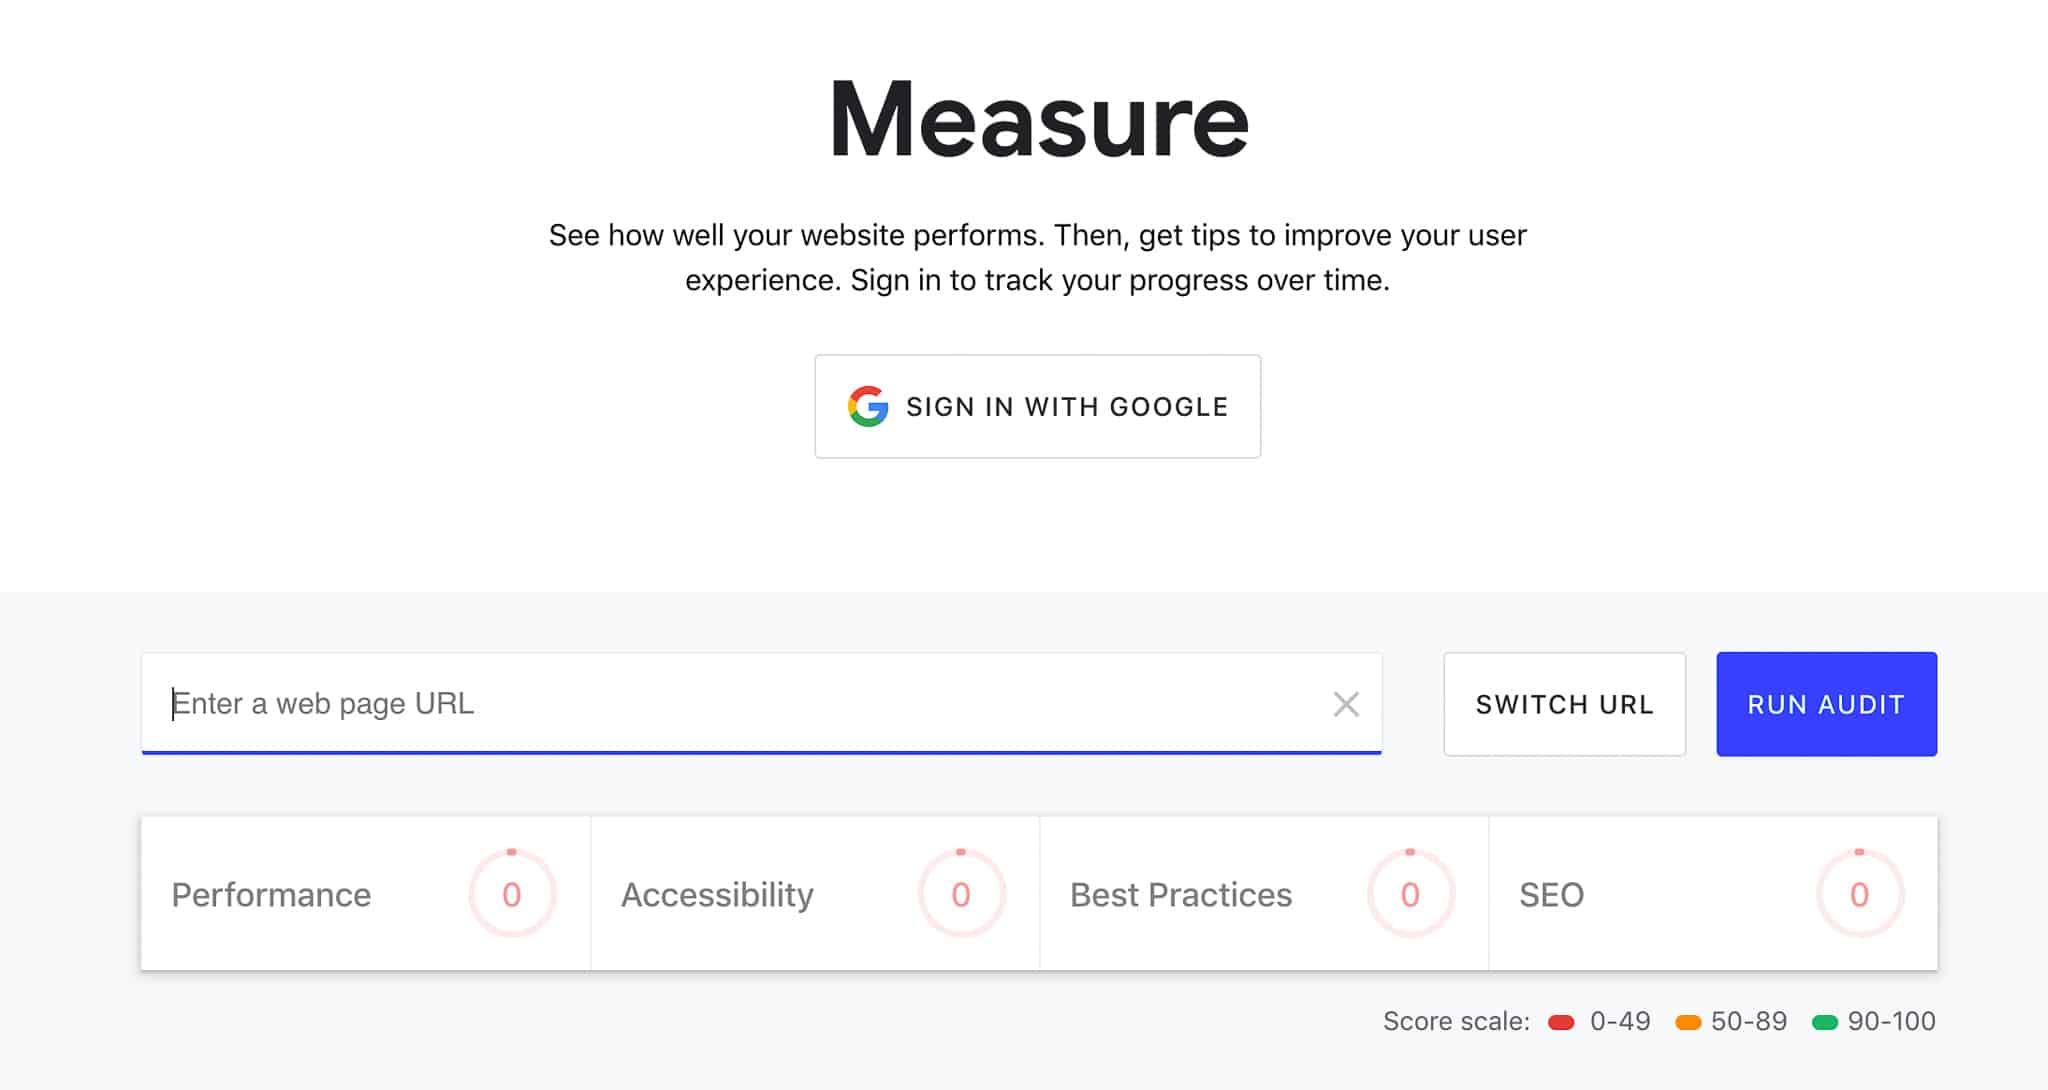Click the Score scale label text
The height and width of the screenshot is (1090, 2048).
(x=1456, y=1021)
